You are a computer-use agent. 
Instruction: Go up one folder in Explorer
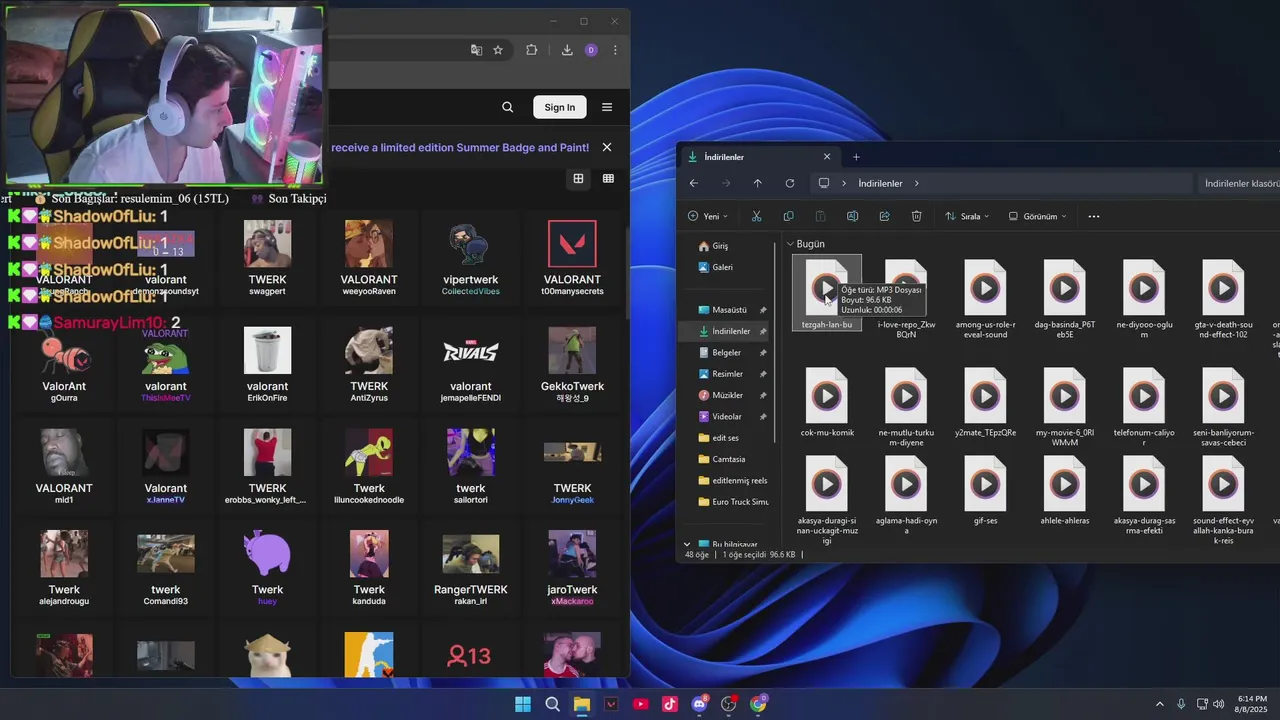[x=757, y=183]
